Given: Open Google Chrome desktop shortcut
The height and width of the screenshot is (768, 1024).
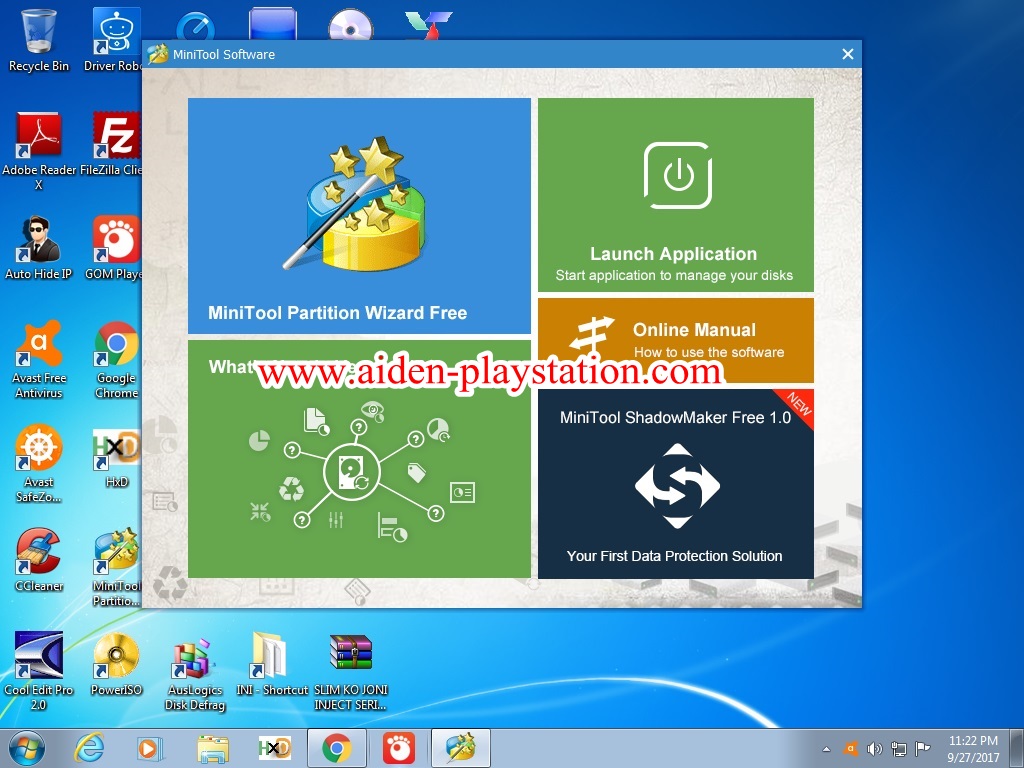Looking at the screenshot, I should tap(116, 359).
